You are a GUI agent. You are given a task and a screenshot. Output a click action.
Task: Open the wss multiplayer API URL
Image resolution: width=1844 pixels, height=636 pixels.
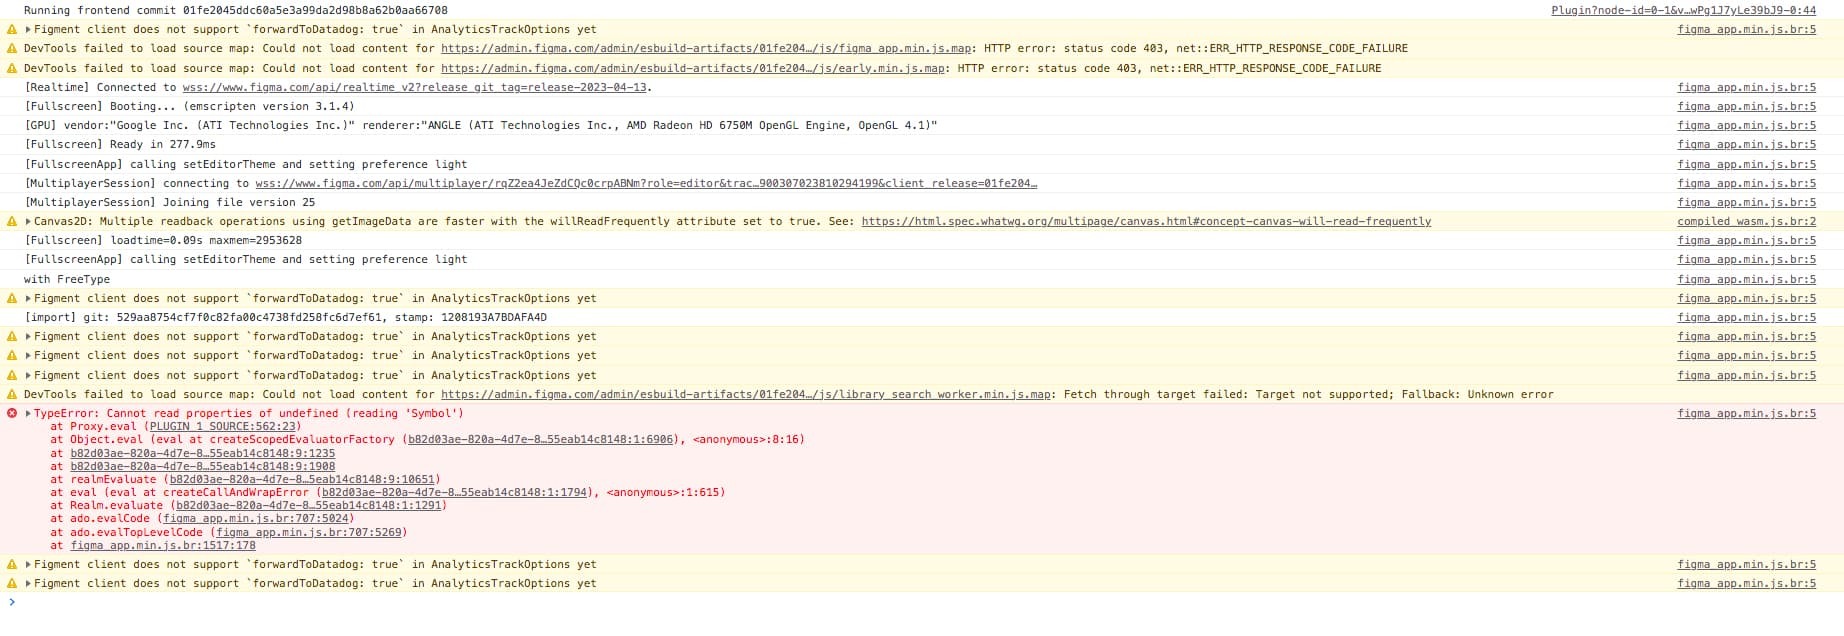pos(645,183)
